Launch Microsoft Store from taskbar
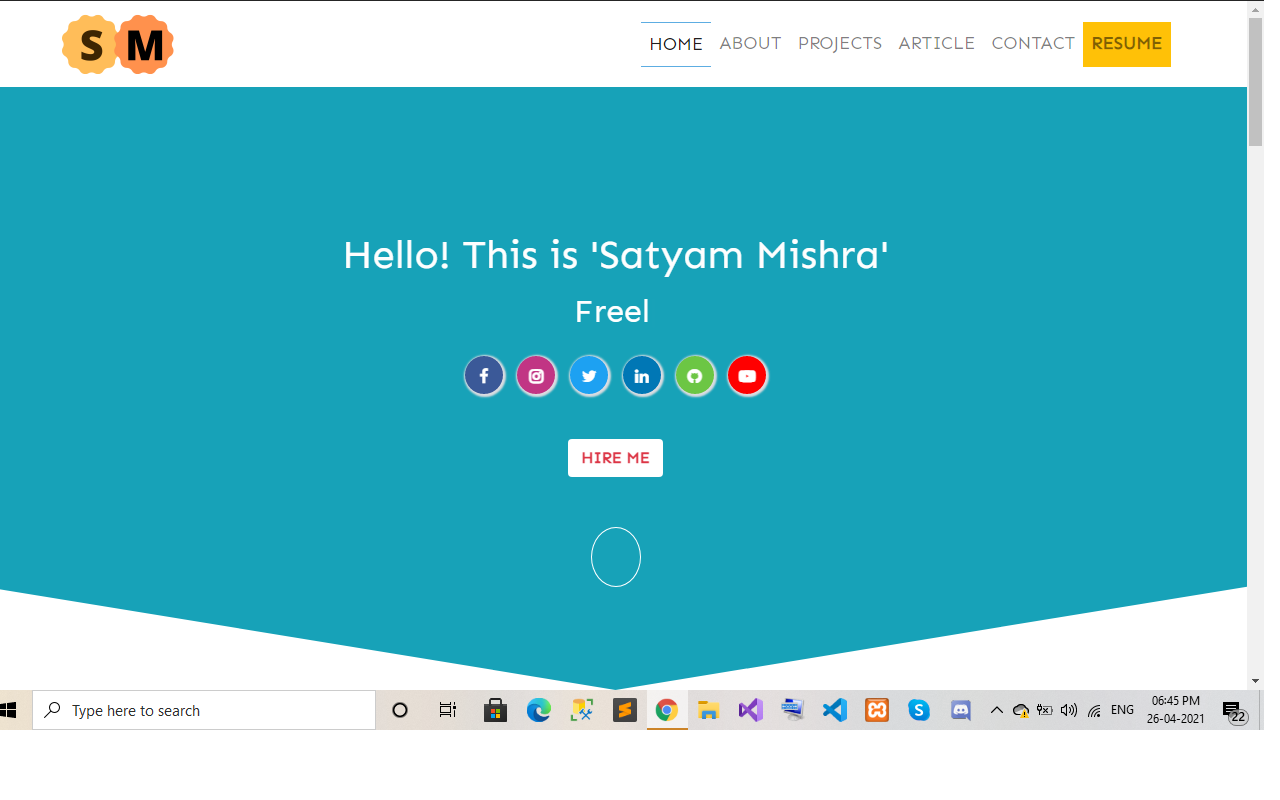Screen dimensions: 1280x800 (x=495, y=710)
